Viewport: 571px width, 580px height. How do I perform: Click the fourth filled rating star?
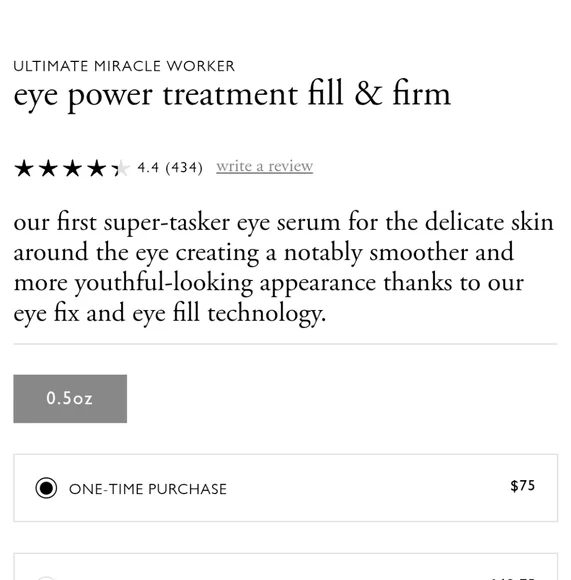tap(97, 168)
